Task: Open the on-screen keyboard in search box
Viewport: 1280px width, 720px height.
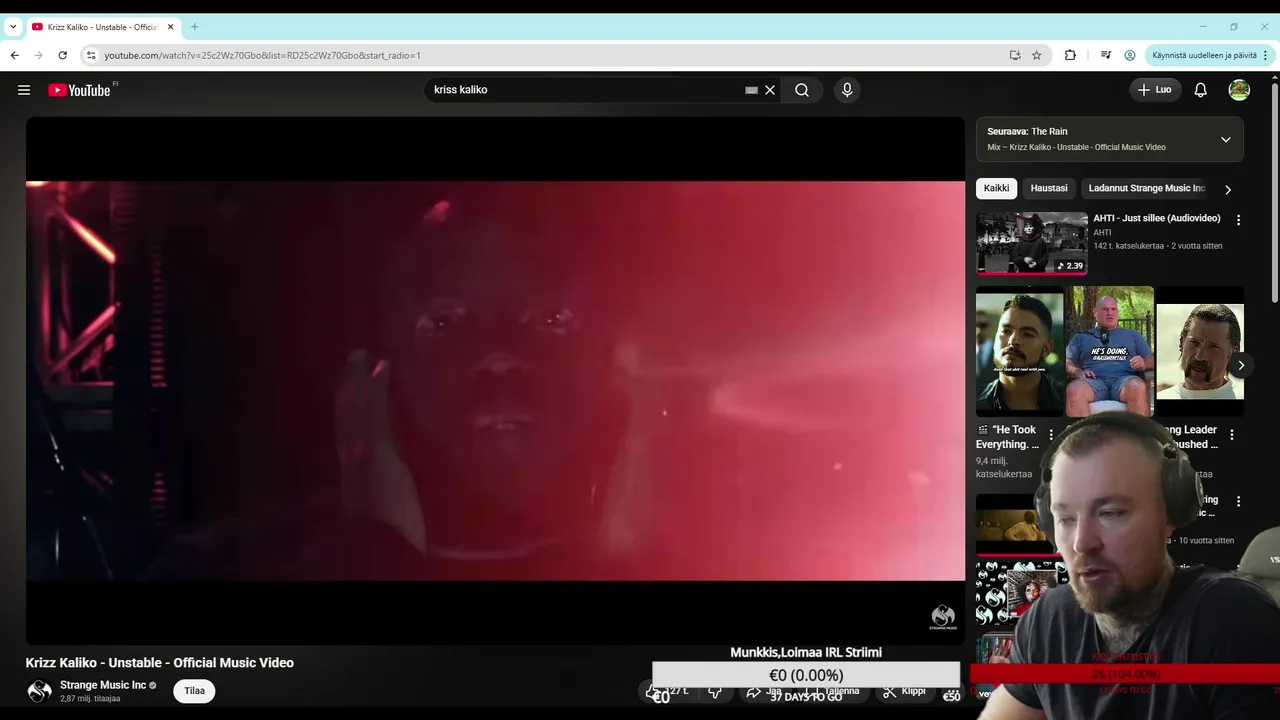Action: click(x=751, y=90)
